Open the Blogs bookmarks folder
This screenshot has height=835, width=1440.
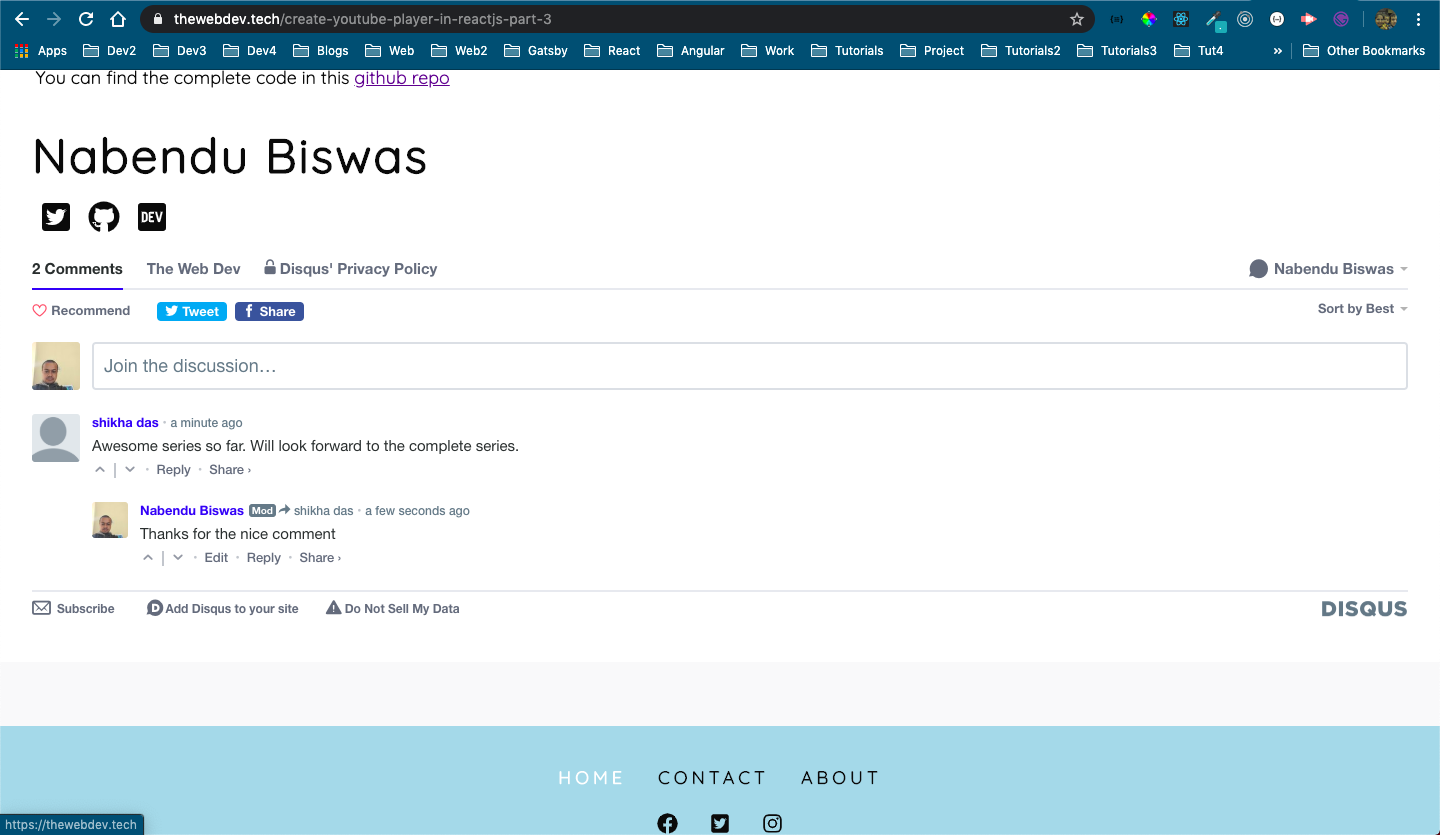click(320, 50)
